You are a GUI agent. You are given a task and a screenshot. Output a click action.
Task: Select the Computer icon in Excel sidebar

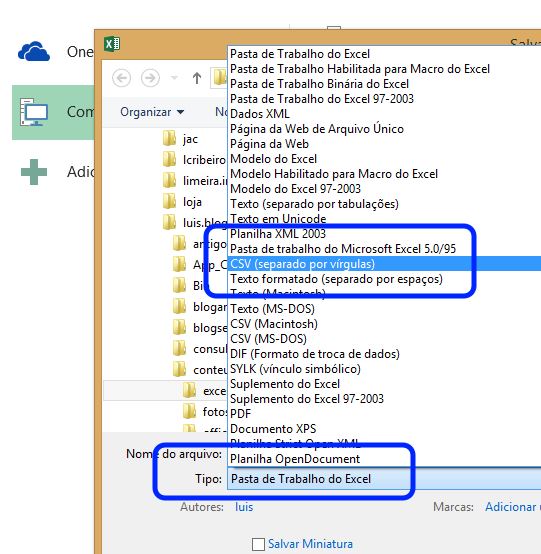(x=34, y=112)
